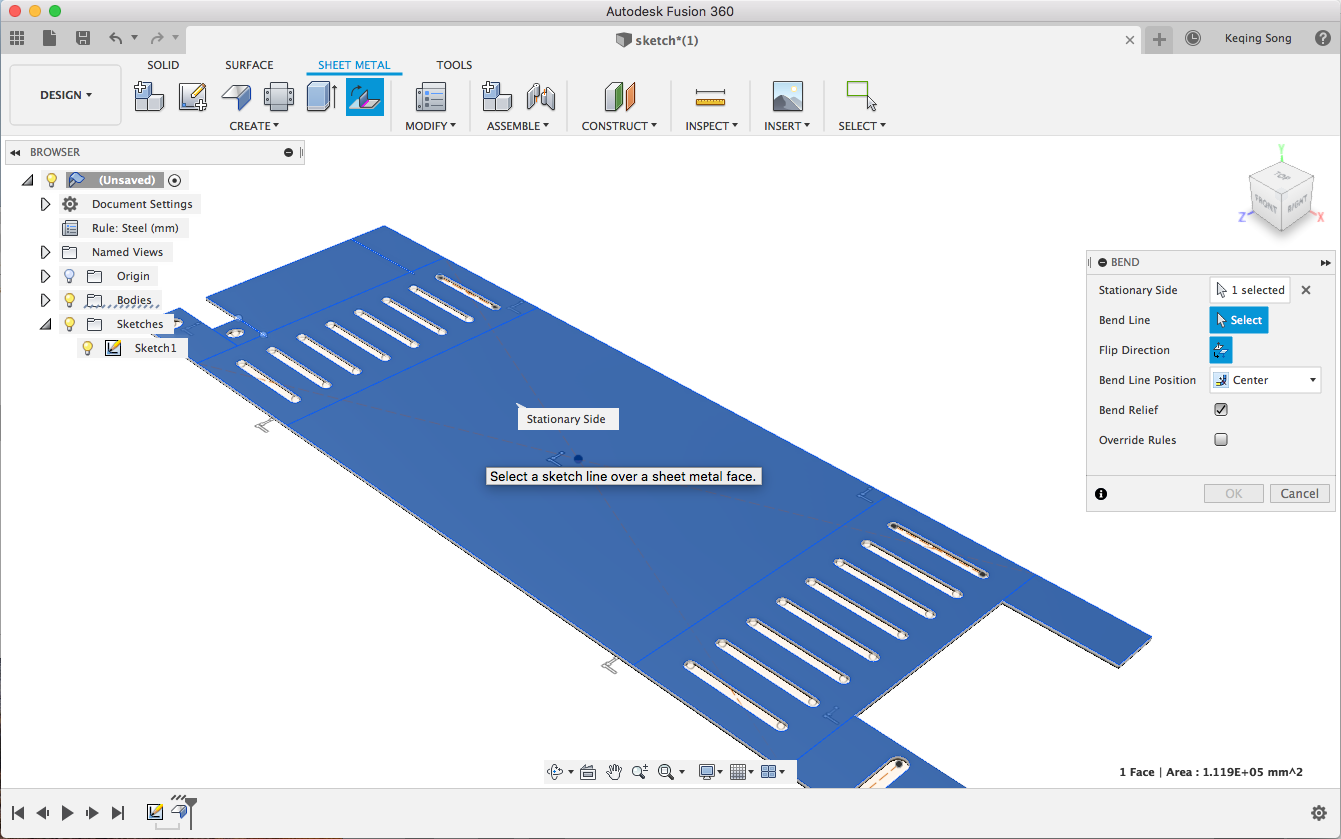
Task: Uncheck the Bend Relief checkbox
Action: click(x=1221, y=410)
